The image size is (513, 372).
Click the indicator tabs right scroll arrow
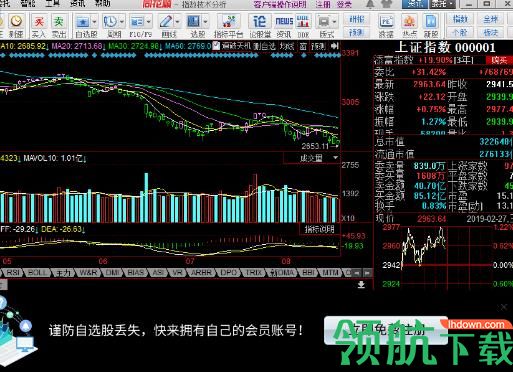(x=367, y=273)
